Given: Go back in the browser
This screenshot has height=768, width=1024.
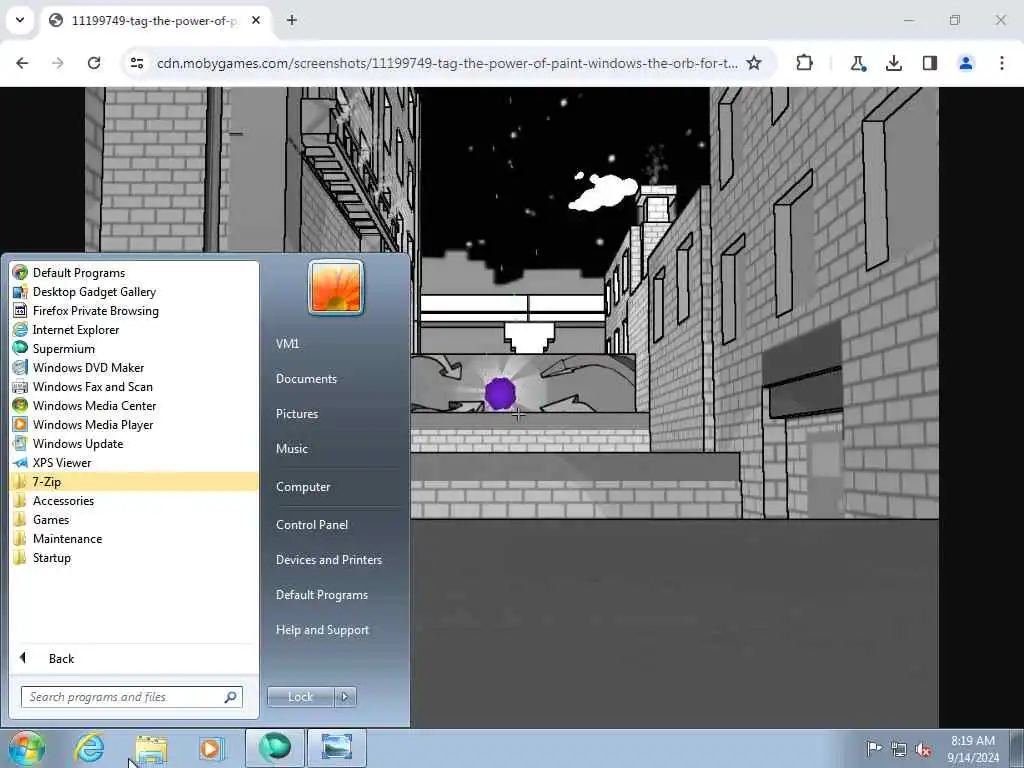Looking at the screenshot, I should [x=22, y=63].
